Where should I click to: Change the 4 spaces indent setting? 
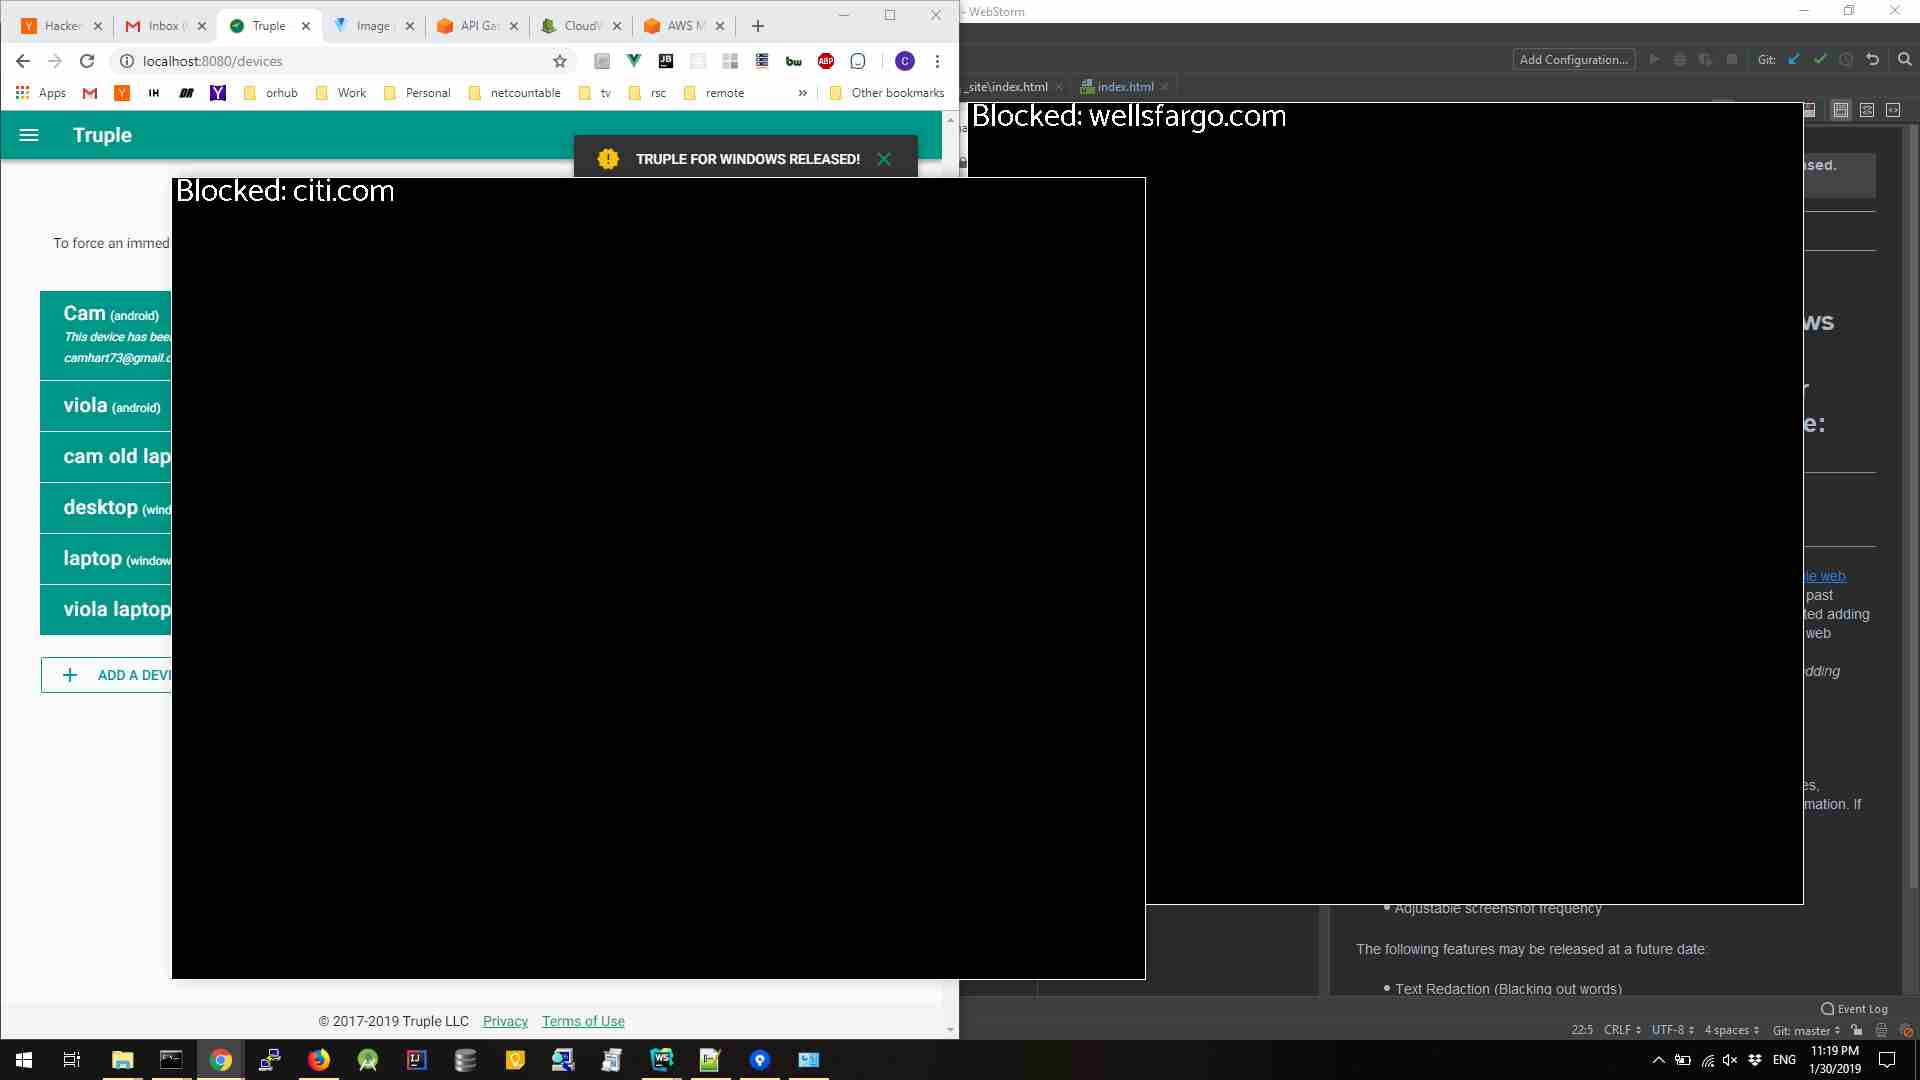coord(1732,1030)
